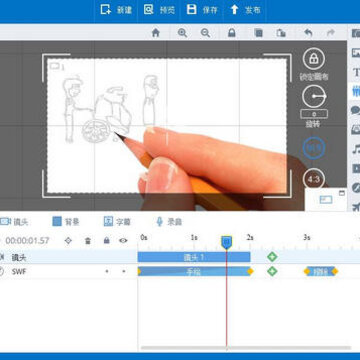Open the text T tool in sidebar
Image resolution: width=360 pixels, height=360 pixels.
point(356,72)
